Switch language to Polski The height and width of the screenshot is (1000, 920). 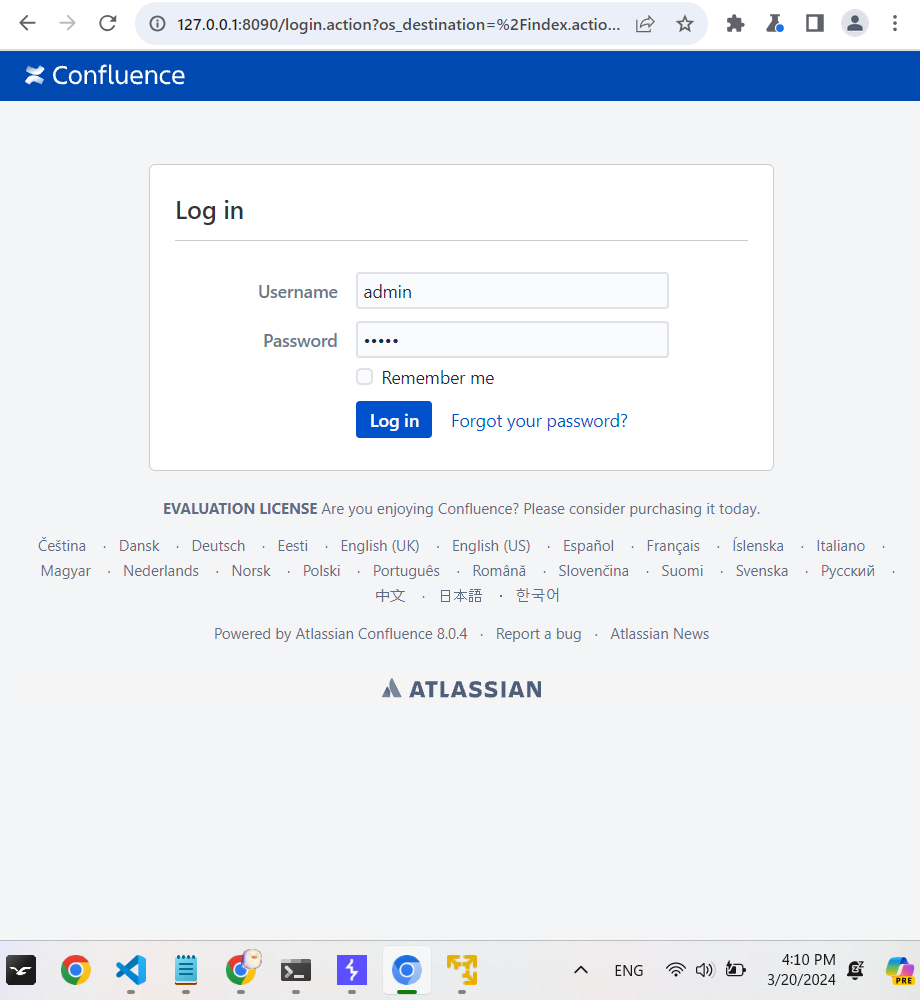(321, 571)
